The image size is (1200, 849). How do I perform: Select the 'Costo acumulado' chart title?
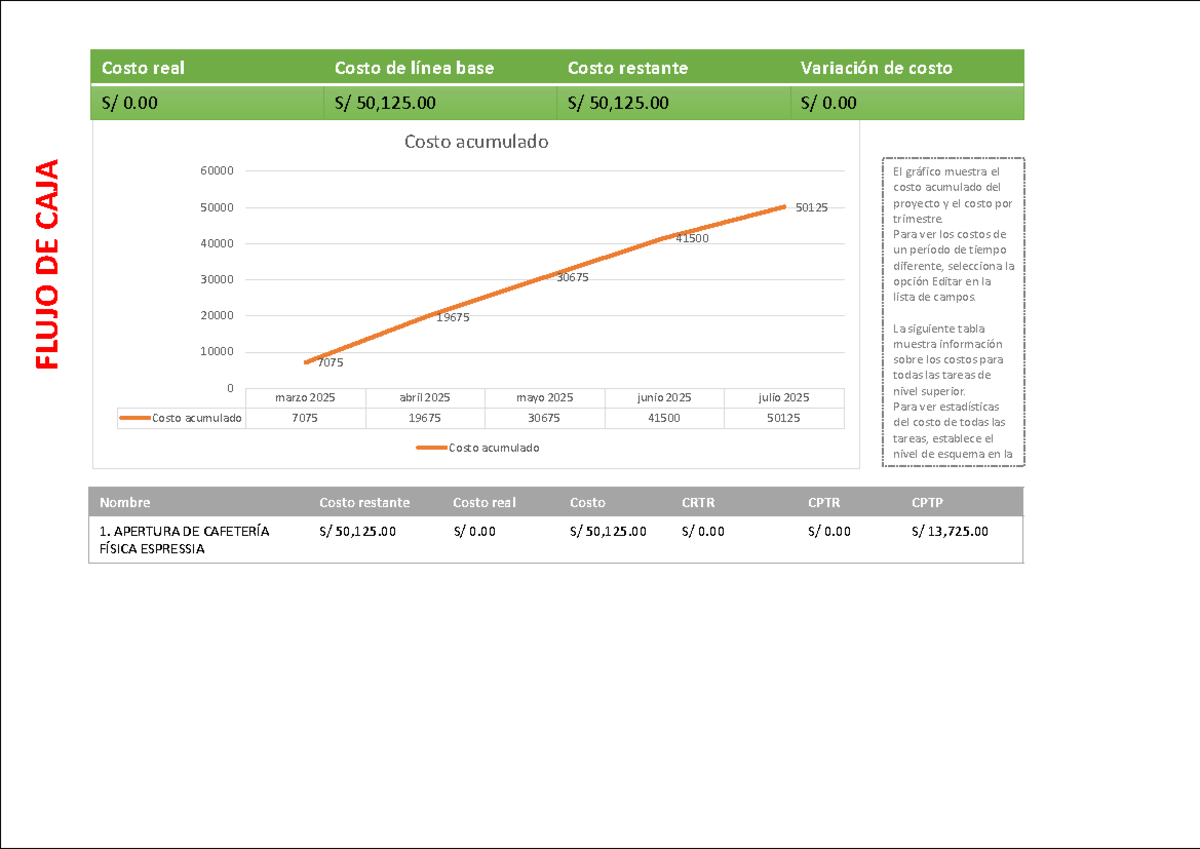(476, 142)
